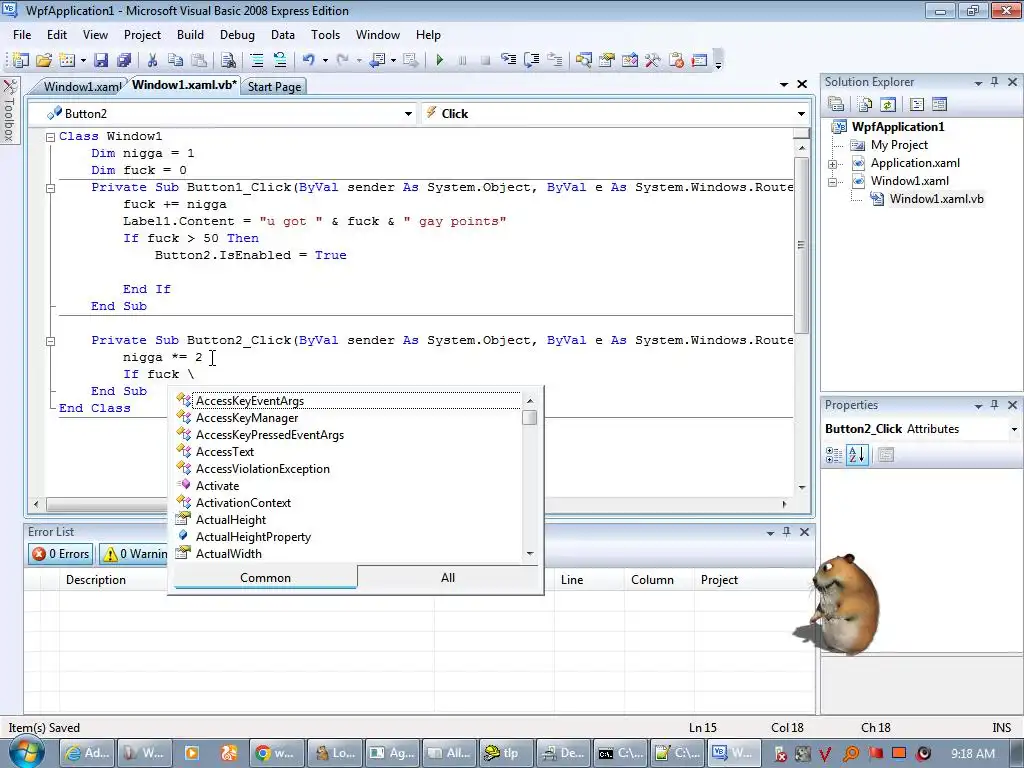Click the Save All toolbar icon
The image size is (1024, 768).
[x=124, y=60]
